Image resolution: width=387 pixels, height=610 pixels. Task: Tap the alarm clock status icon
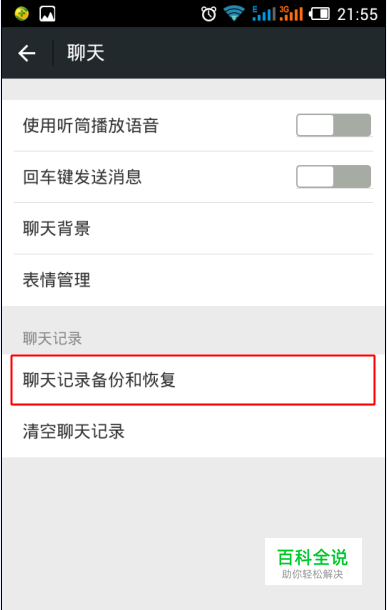[209, 14]
